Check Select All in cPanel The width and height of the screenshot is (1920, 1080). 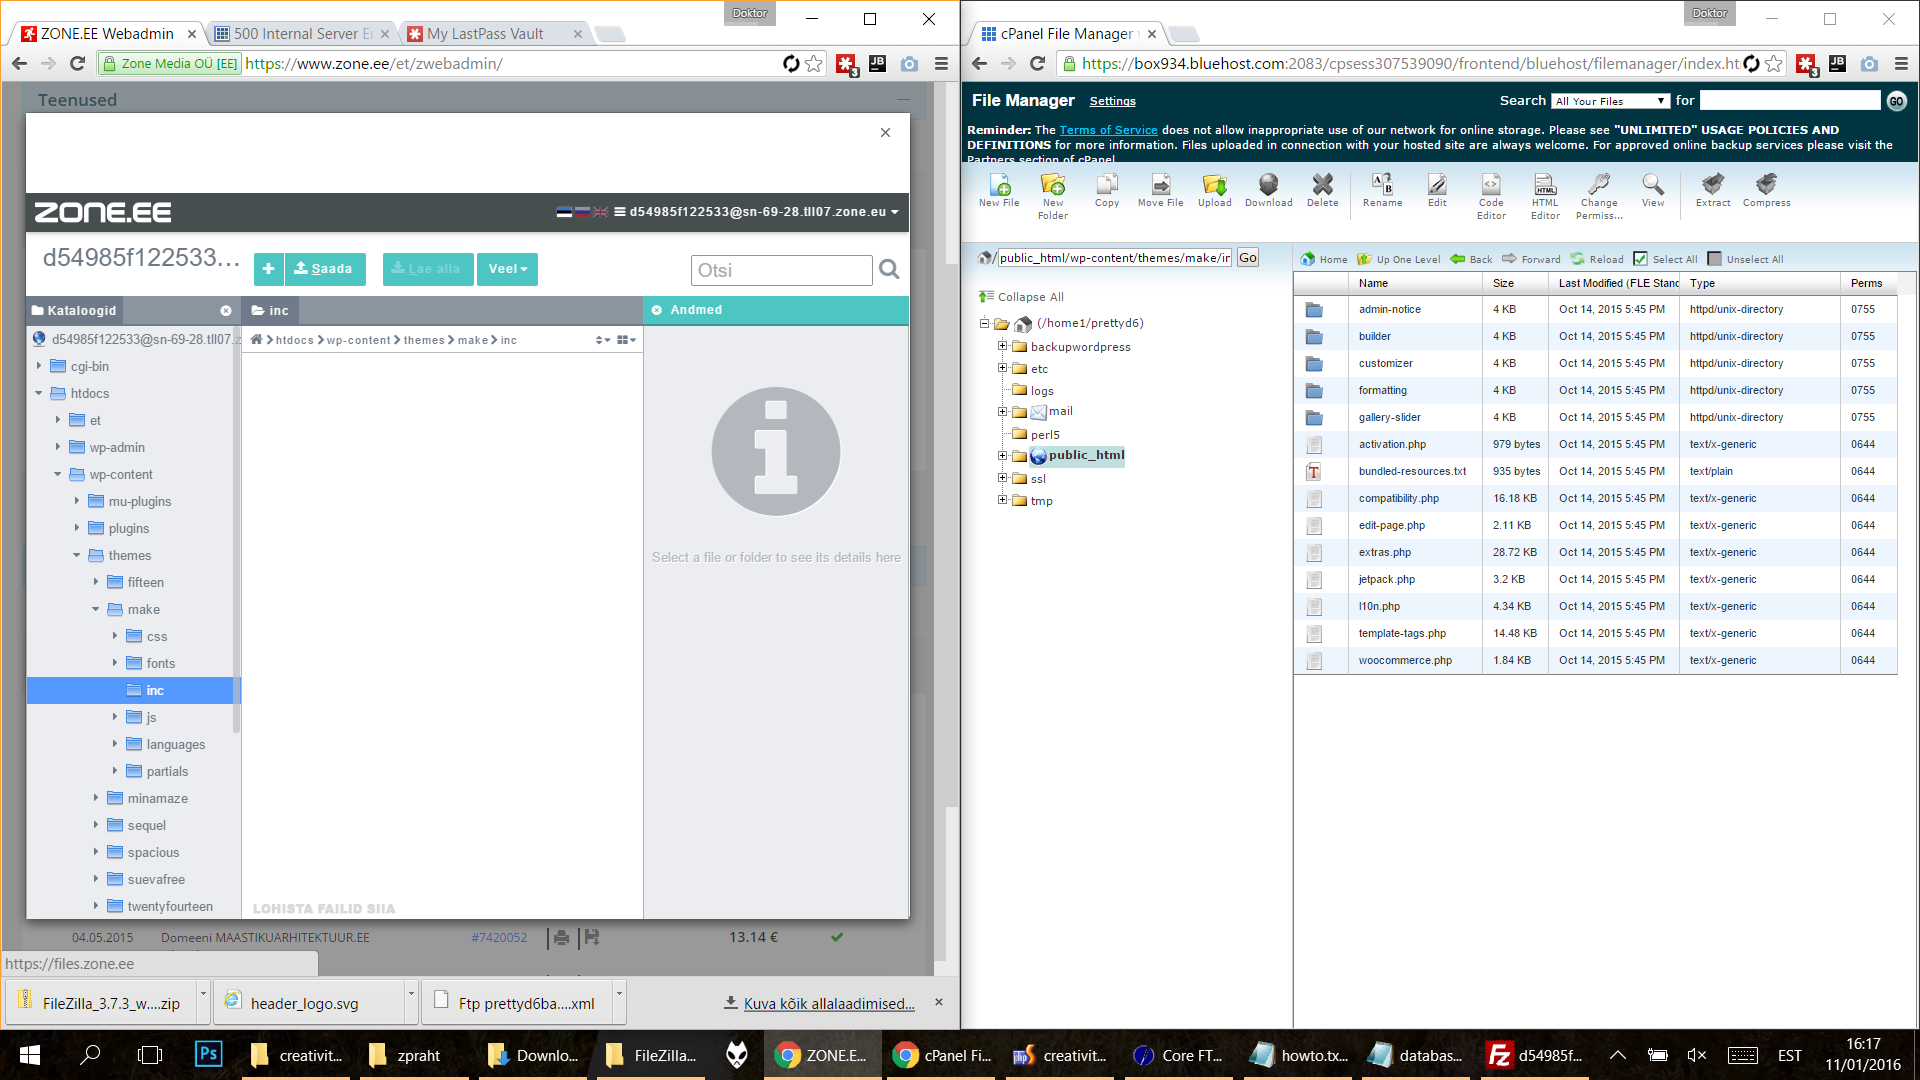pos(1640,259)
